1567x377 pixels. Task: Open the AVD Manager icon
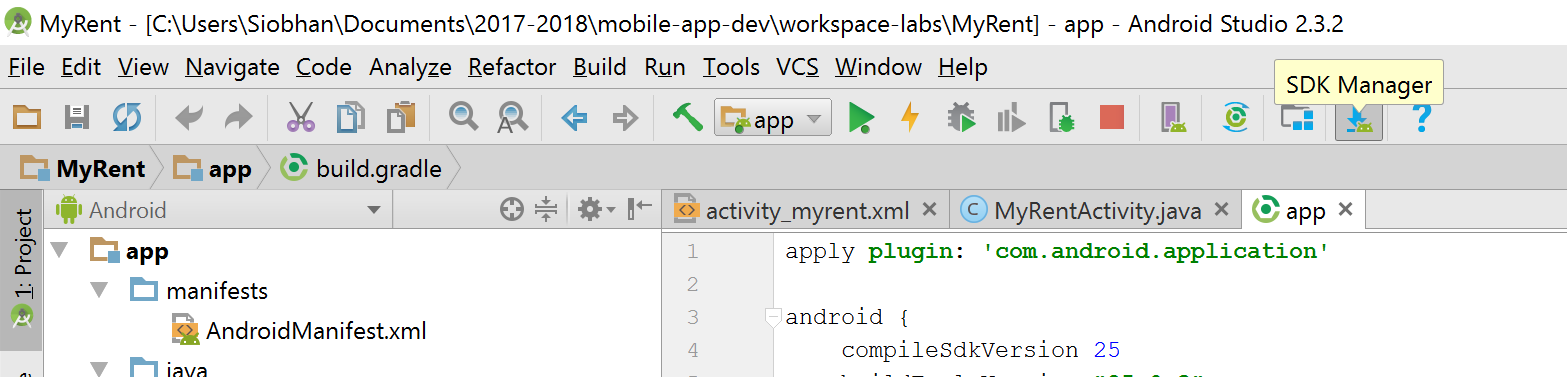(1174, 118)
